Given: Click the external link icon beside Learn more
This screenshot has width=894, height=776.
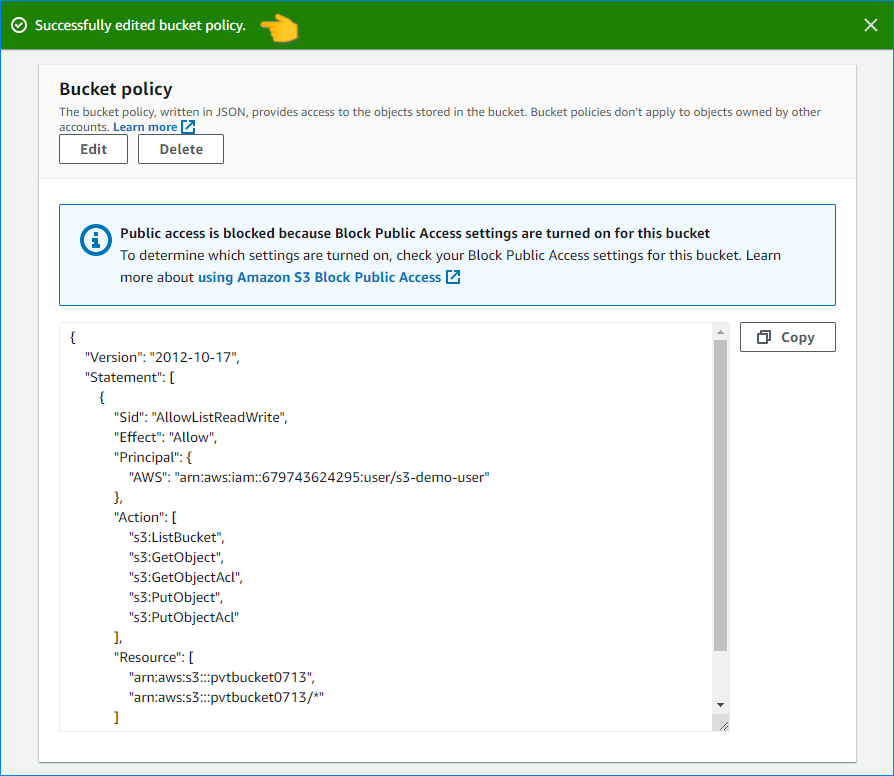Looking at the screenshot, I should (x=188, y=127).
